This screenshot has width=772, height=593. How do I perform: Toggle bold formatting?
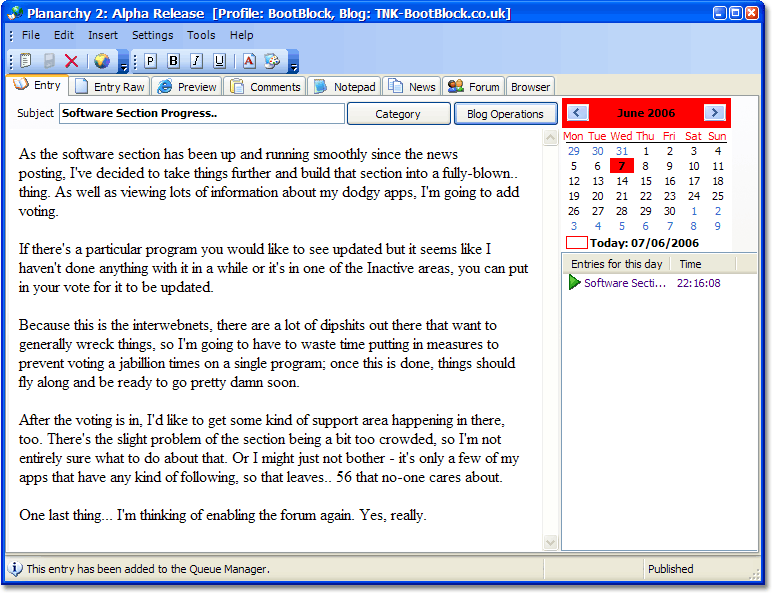[174, 61]
